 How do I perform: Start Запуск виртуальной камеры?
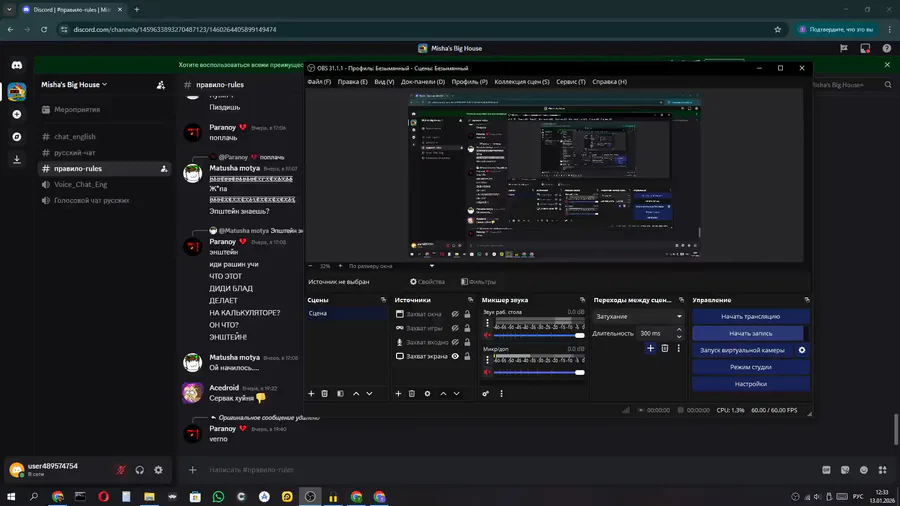click(742, 350)
